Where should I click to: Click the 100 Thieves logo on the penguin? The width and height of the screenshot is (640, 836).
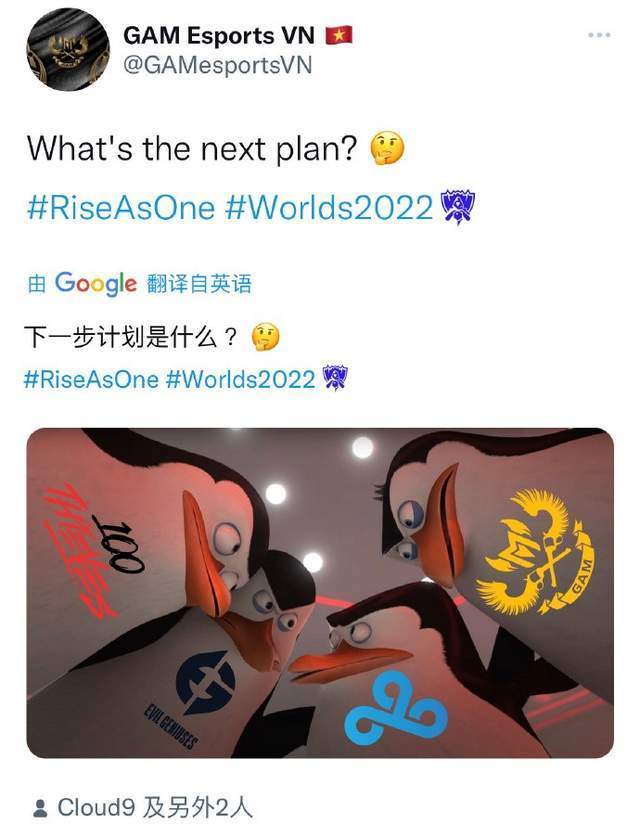[93, 551]
